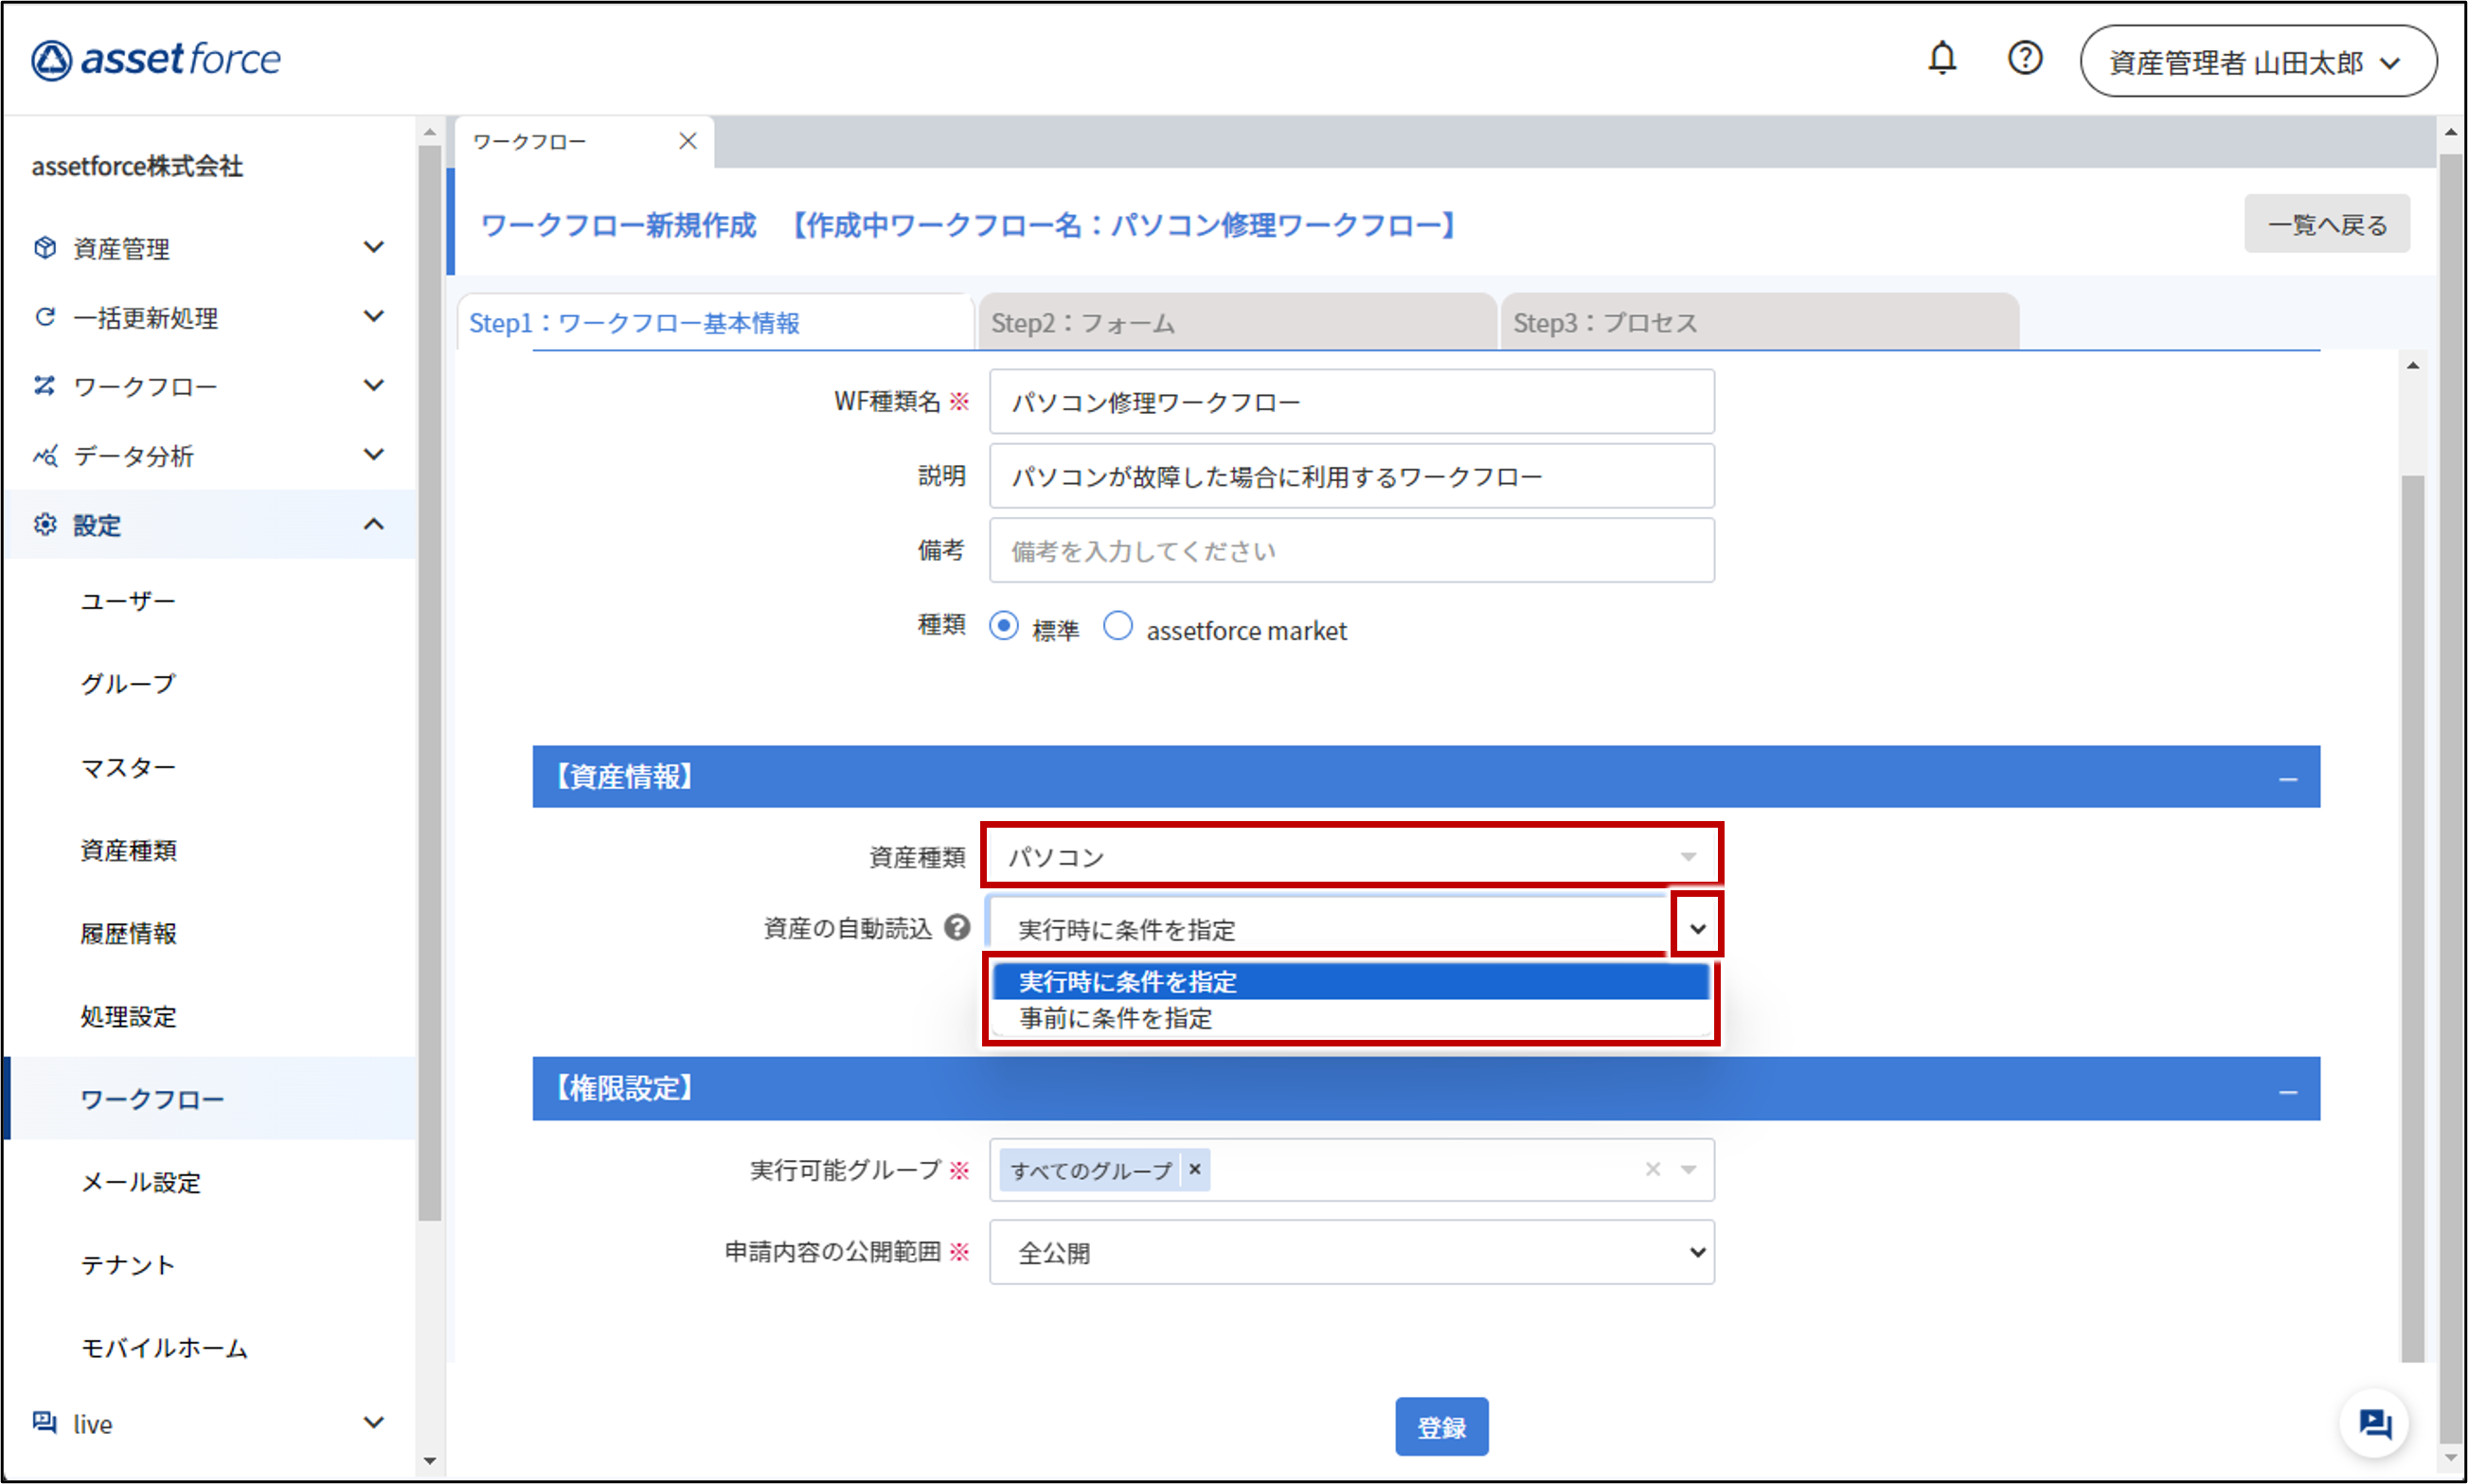The height and width of the screenshot is (1484, 2468).
Task: Choose 実行時に条件を指定 option
Action: 1351,982
